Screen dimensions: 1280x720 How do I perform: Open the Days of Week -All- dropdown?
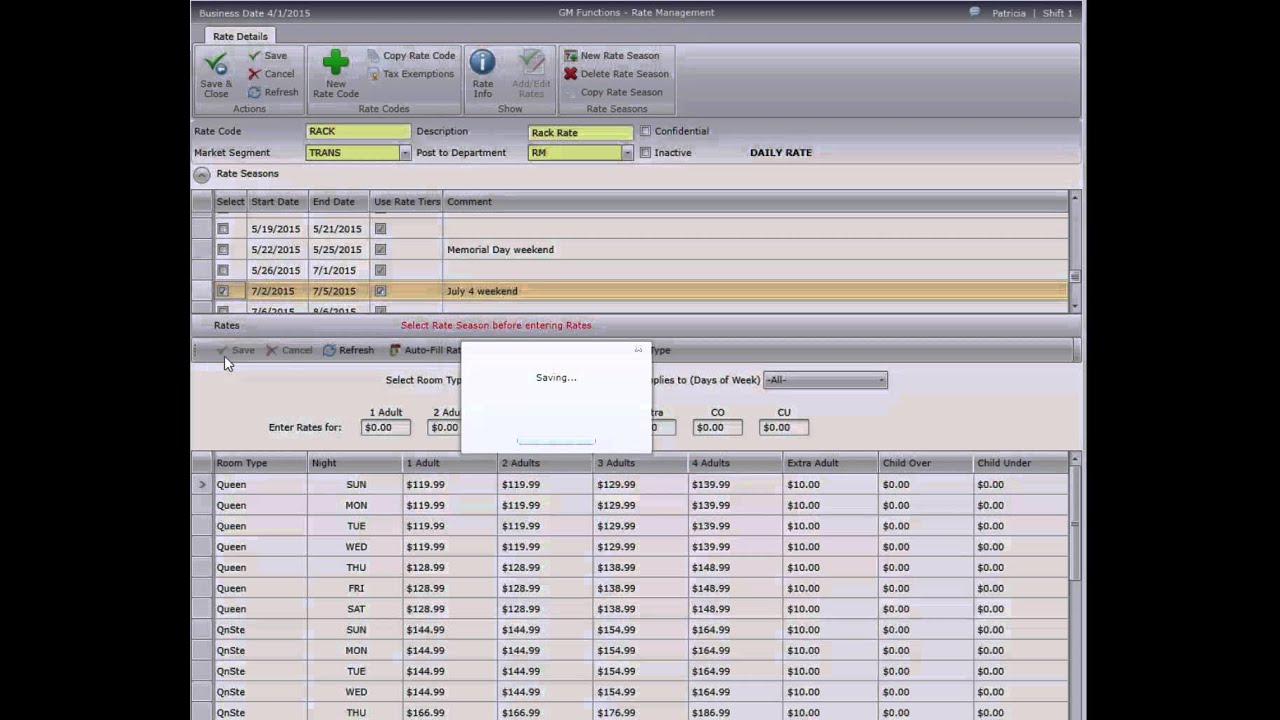(825, 380)
